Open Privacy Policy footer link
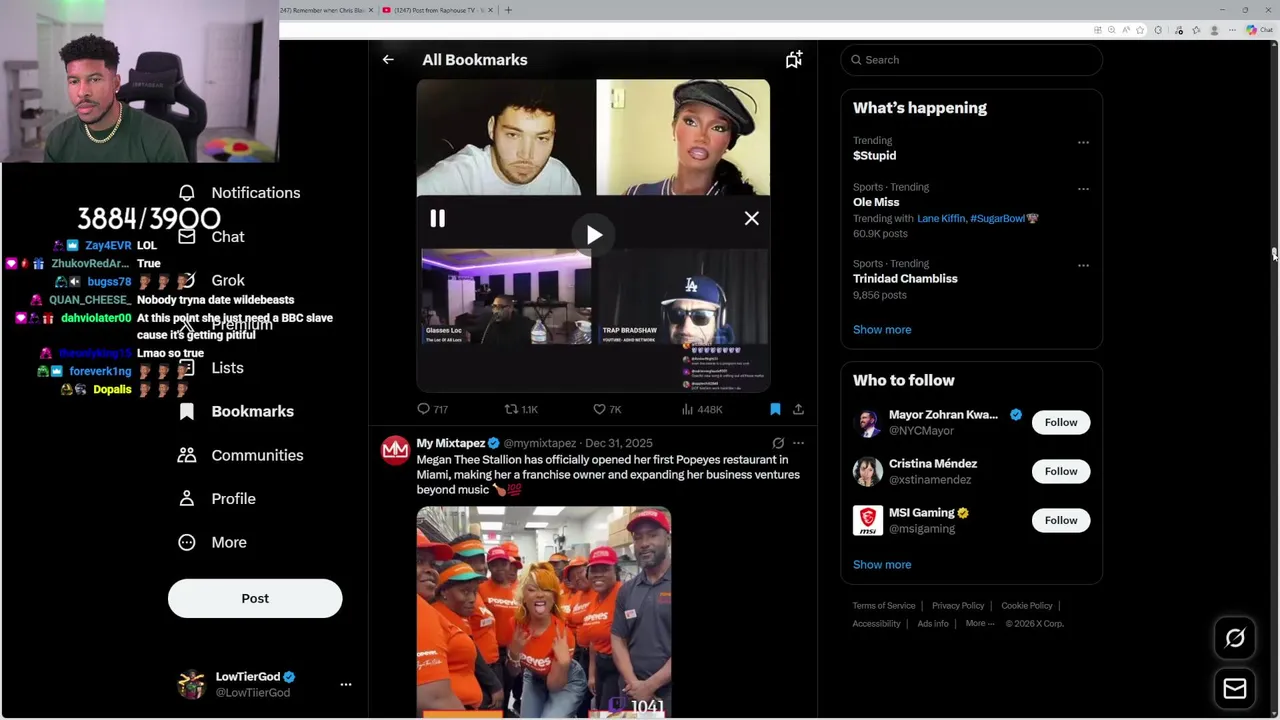This screenshot has width=1280, height=720. pos(958,606)
